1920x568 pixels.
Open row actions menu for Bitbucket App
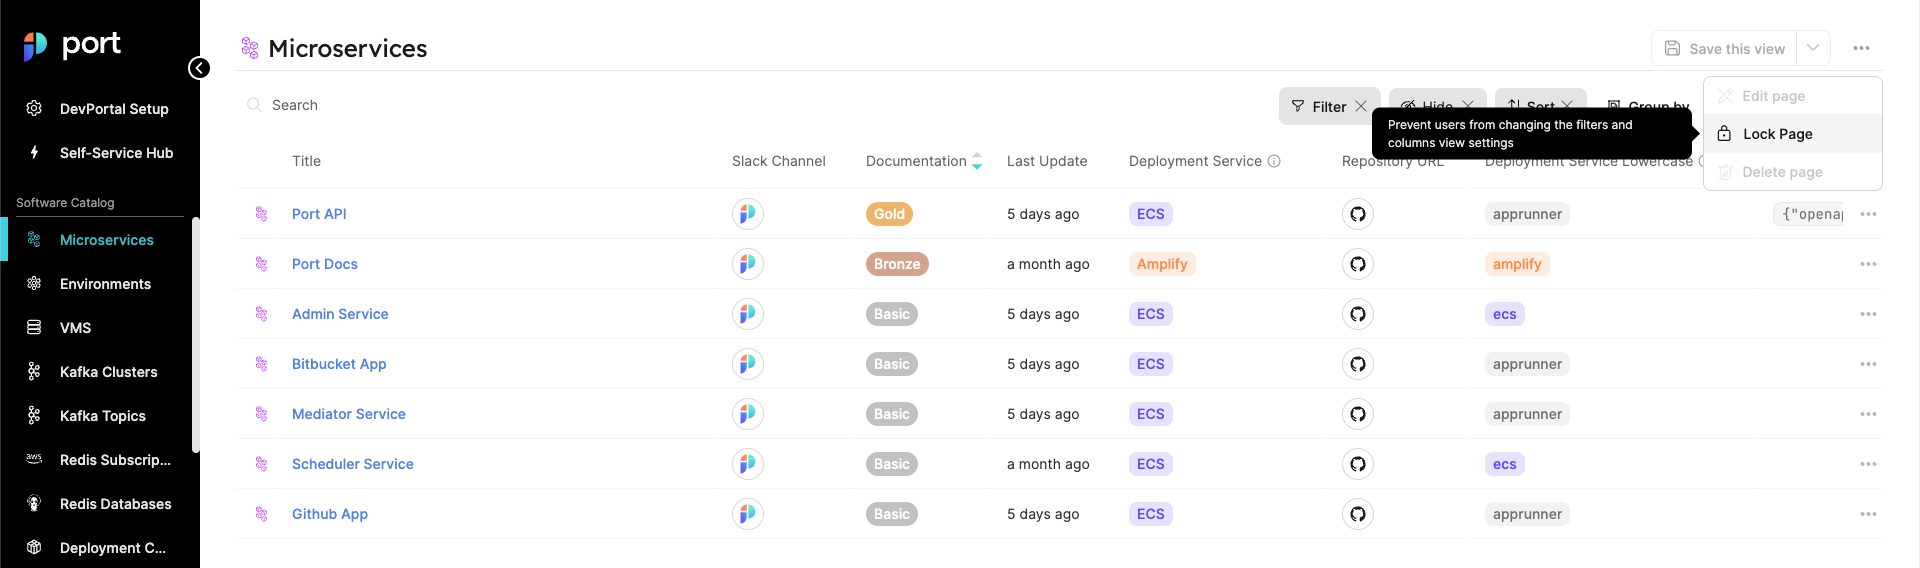click(x=1868, y=364)
